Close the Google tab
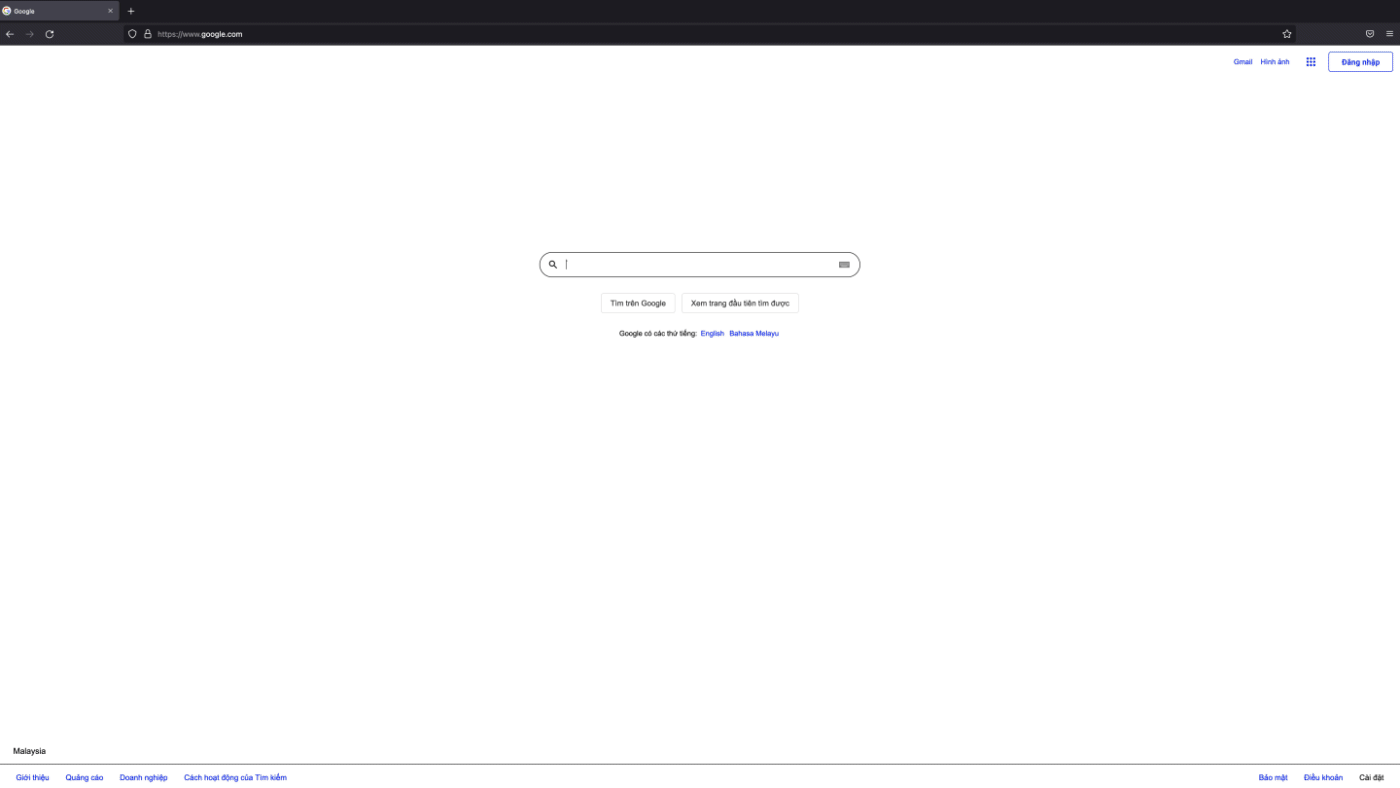The width and height of the screenshot is (1400, 788). [110, 11]
